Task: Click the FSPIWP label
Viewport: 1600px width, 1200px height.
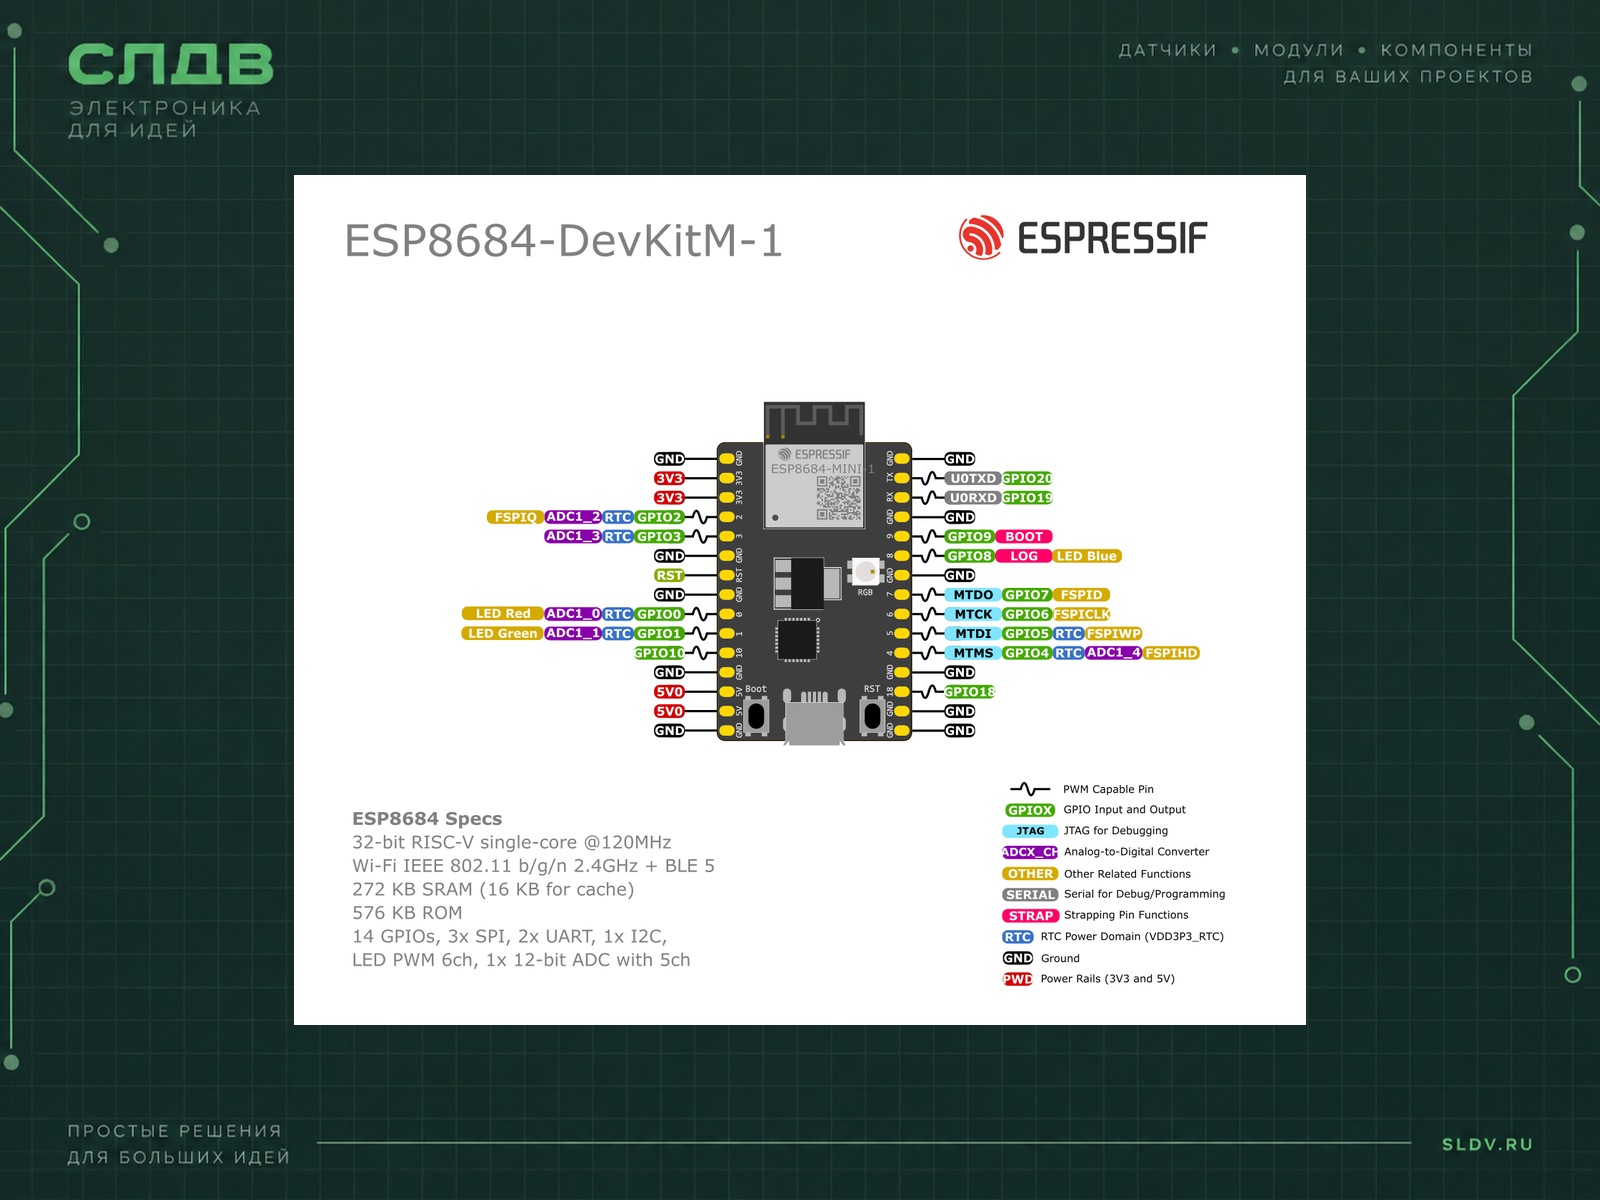Action: click(1113, 633)
